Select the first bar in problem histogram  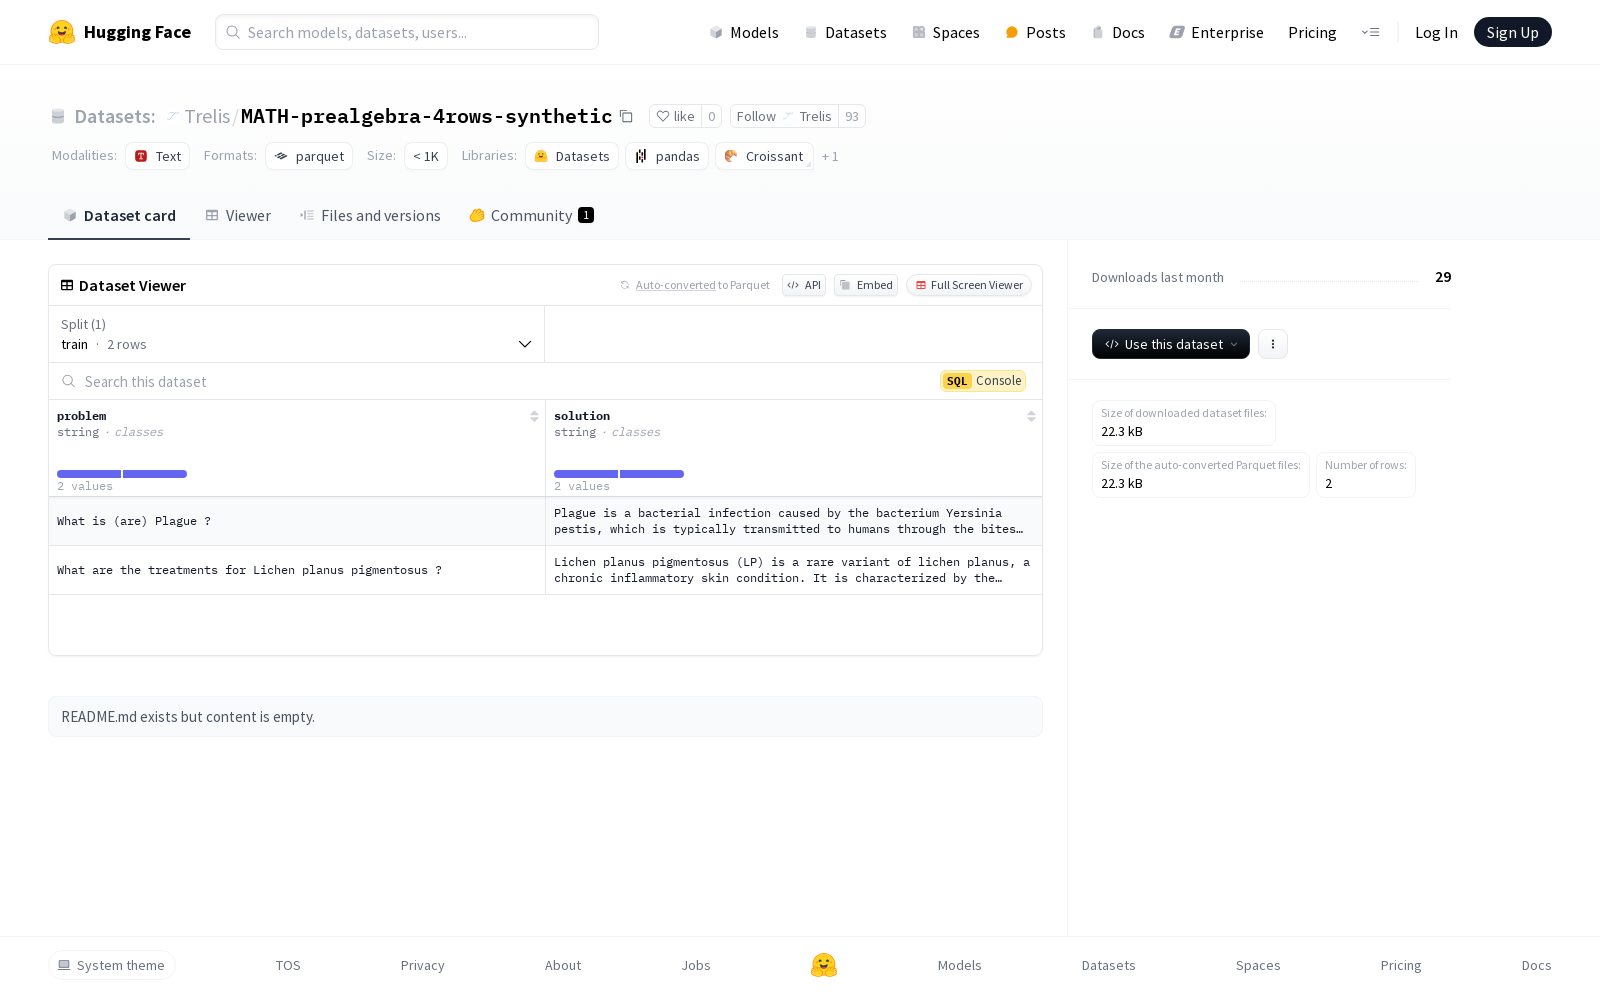89,474
